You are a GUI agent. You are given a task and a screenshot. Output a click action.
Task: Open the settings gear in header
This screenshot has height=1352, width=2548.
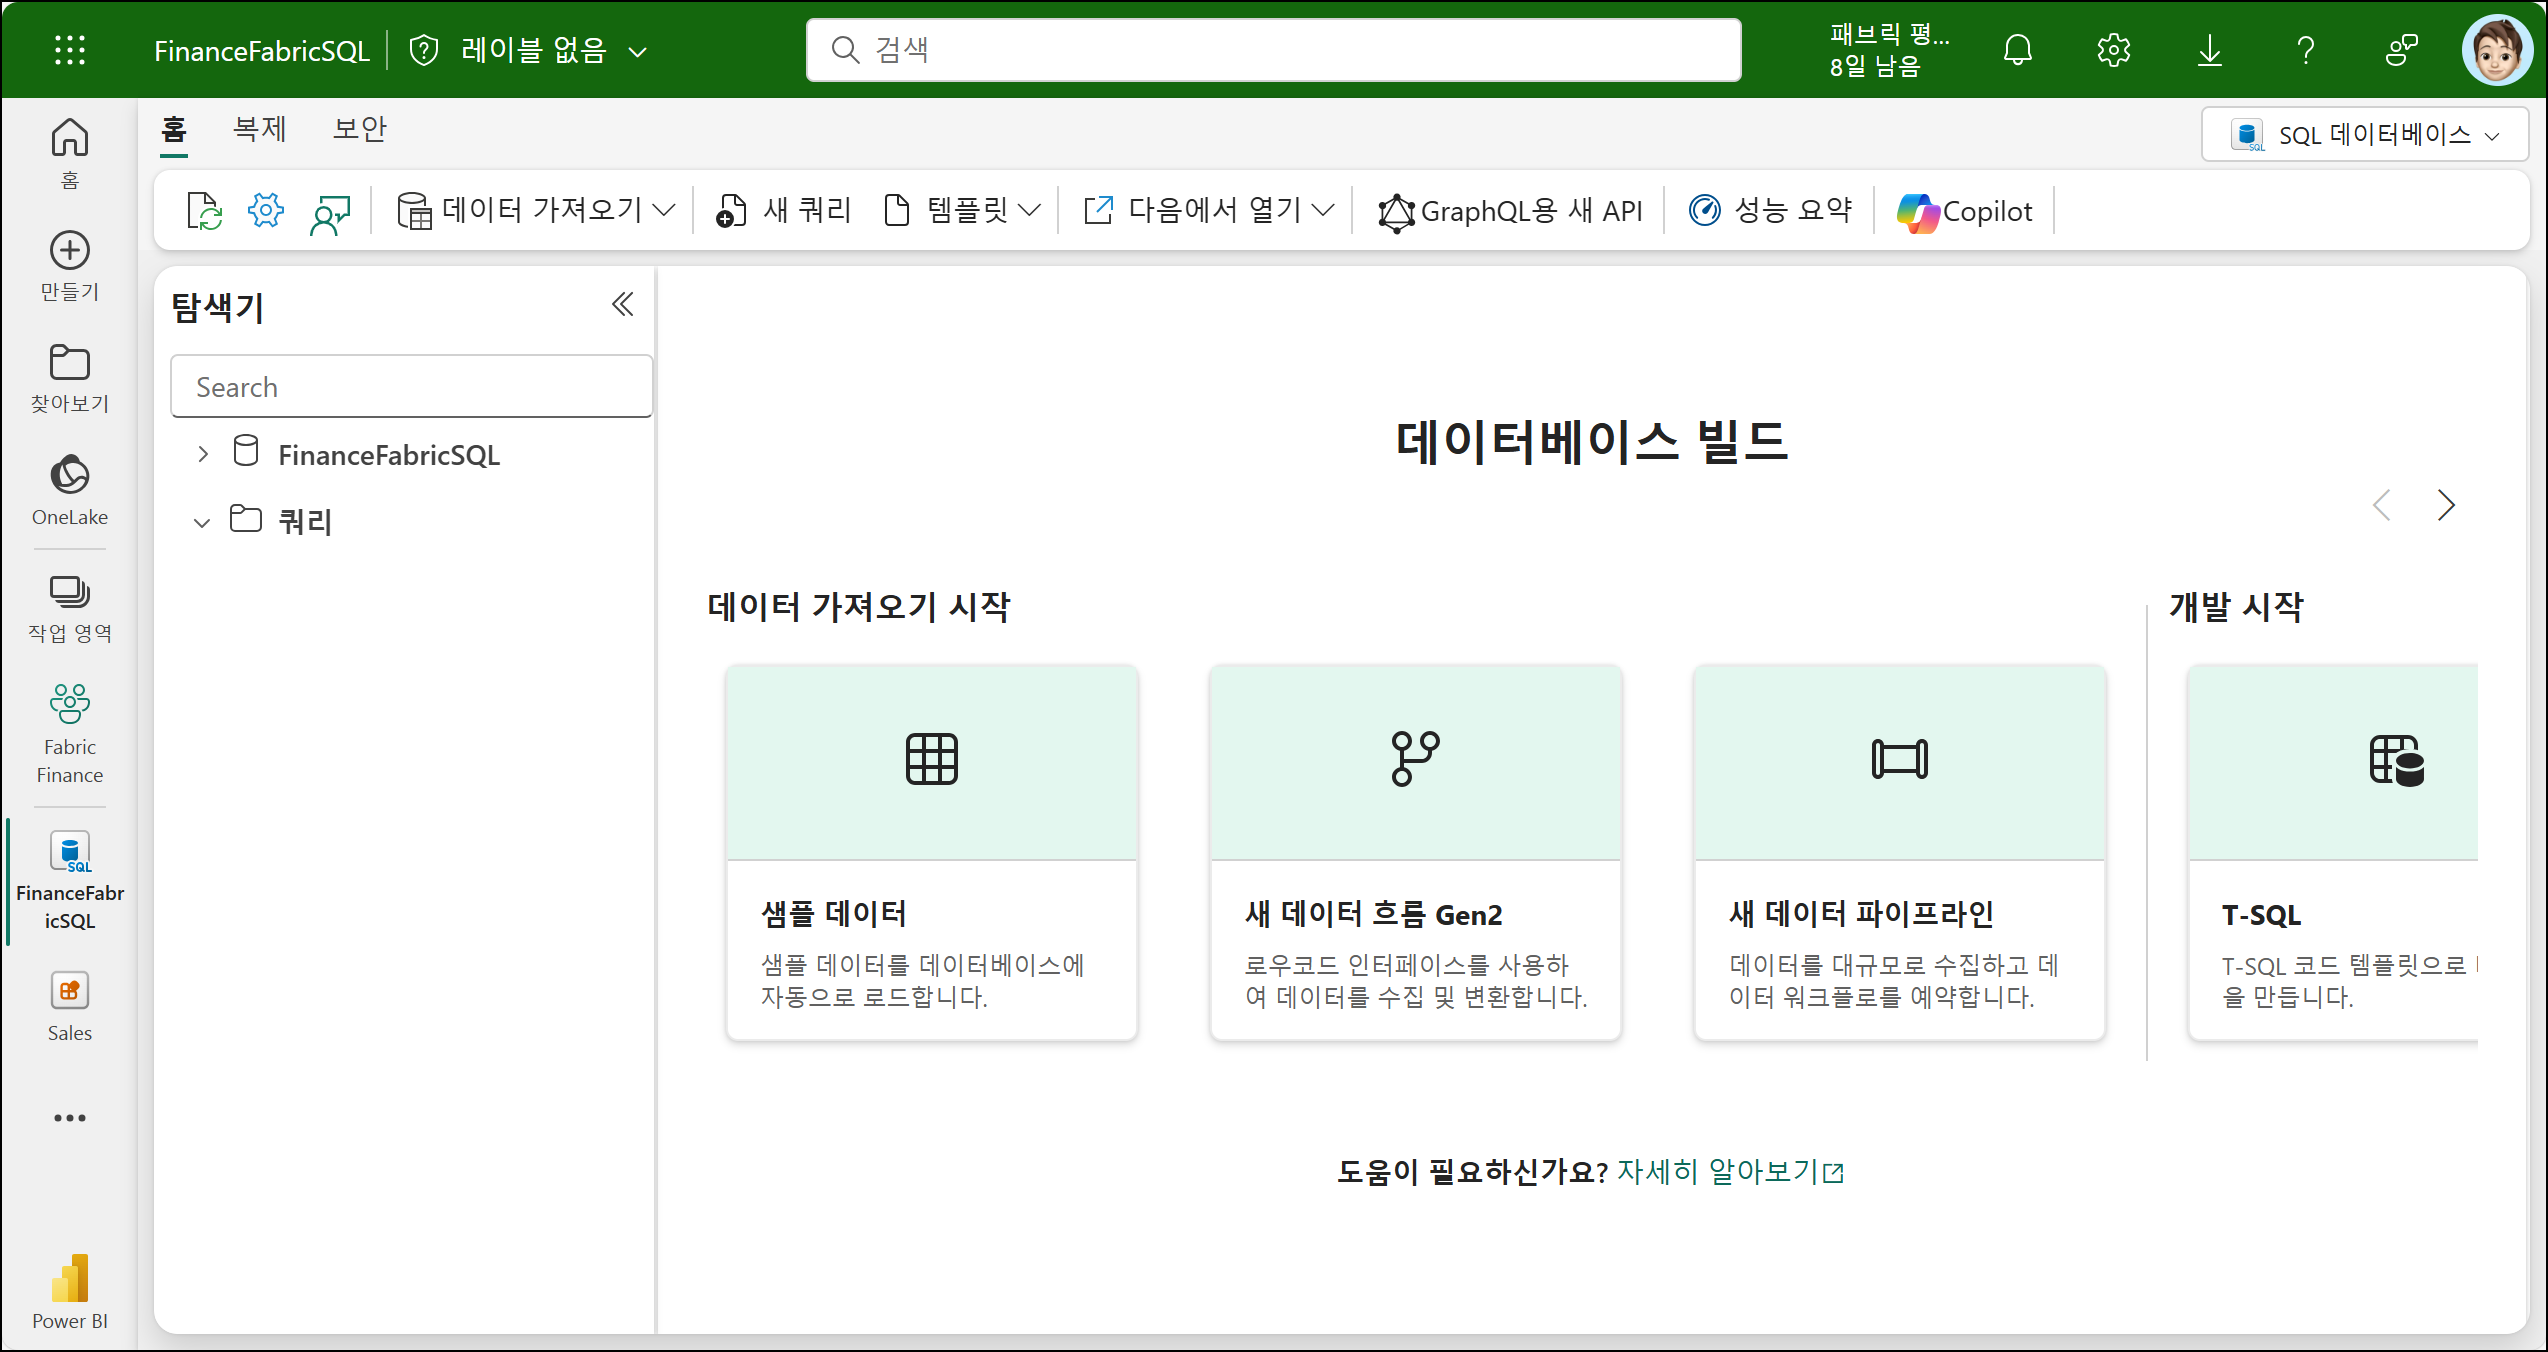[2113, 50]
